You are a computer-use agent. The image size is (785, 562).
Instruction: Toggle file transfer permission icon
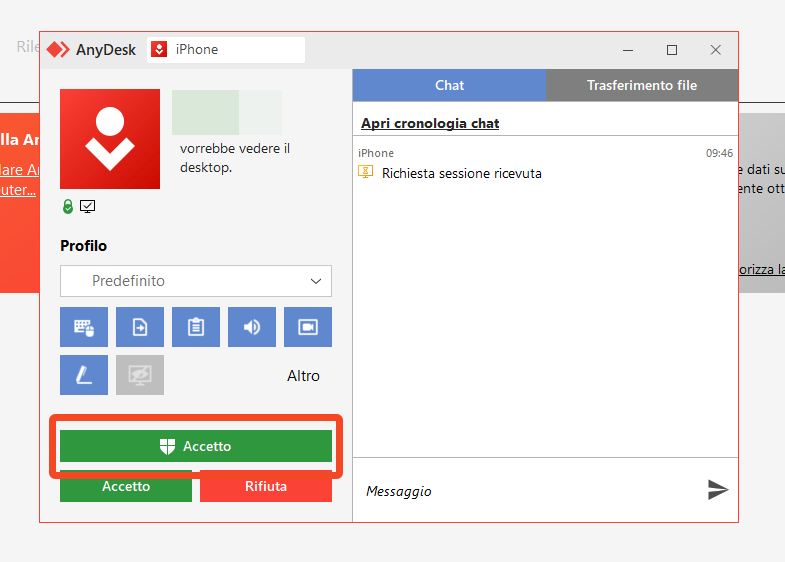click(x=140, y=327)
